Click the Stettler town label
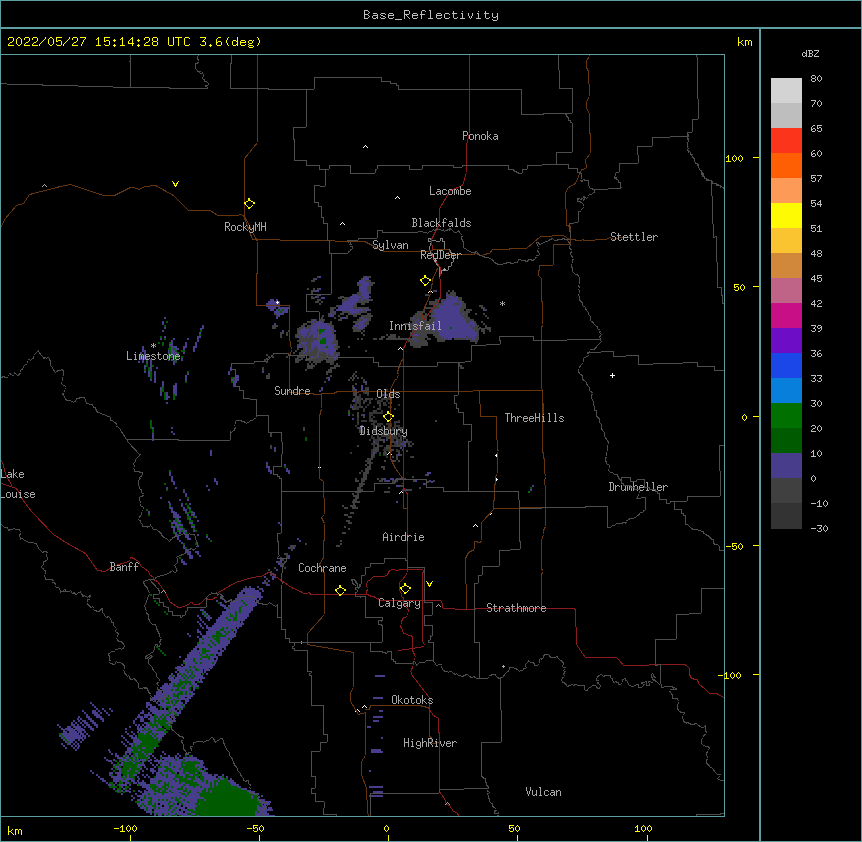Screen dimensions: 862x842 634,237
